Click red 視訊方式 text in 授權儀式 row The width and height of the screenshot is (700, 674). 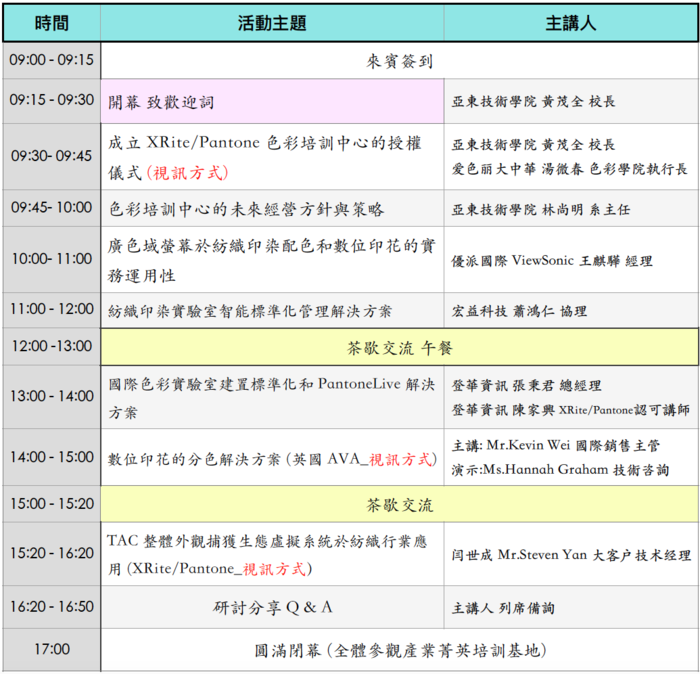(187, 172)
